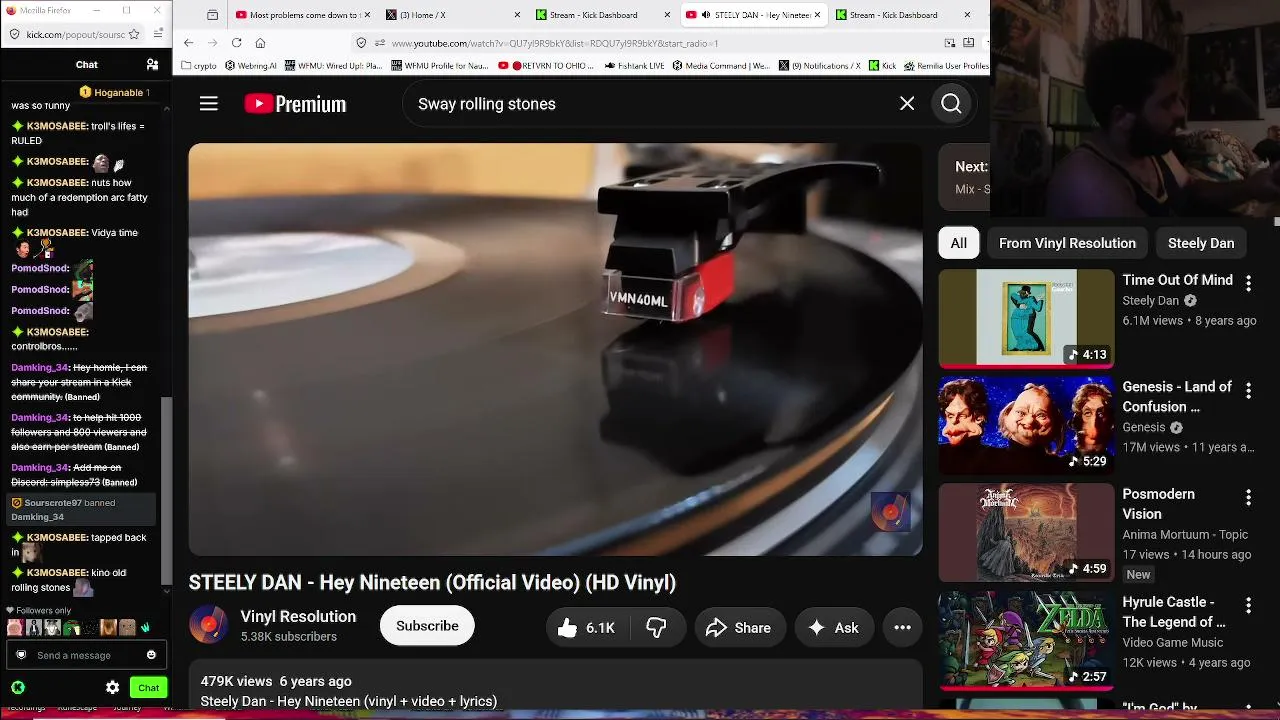Share the Hey Nineteen video
Viewport: 1280px width, 720px height.
[739, 628]
